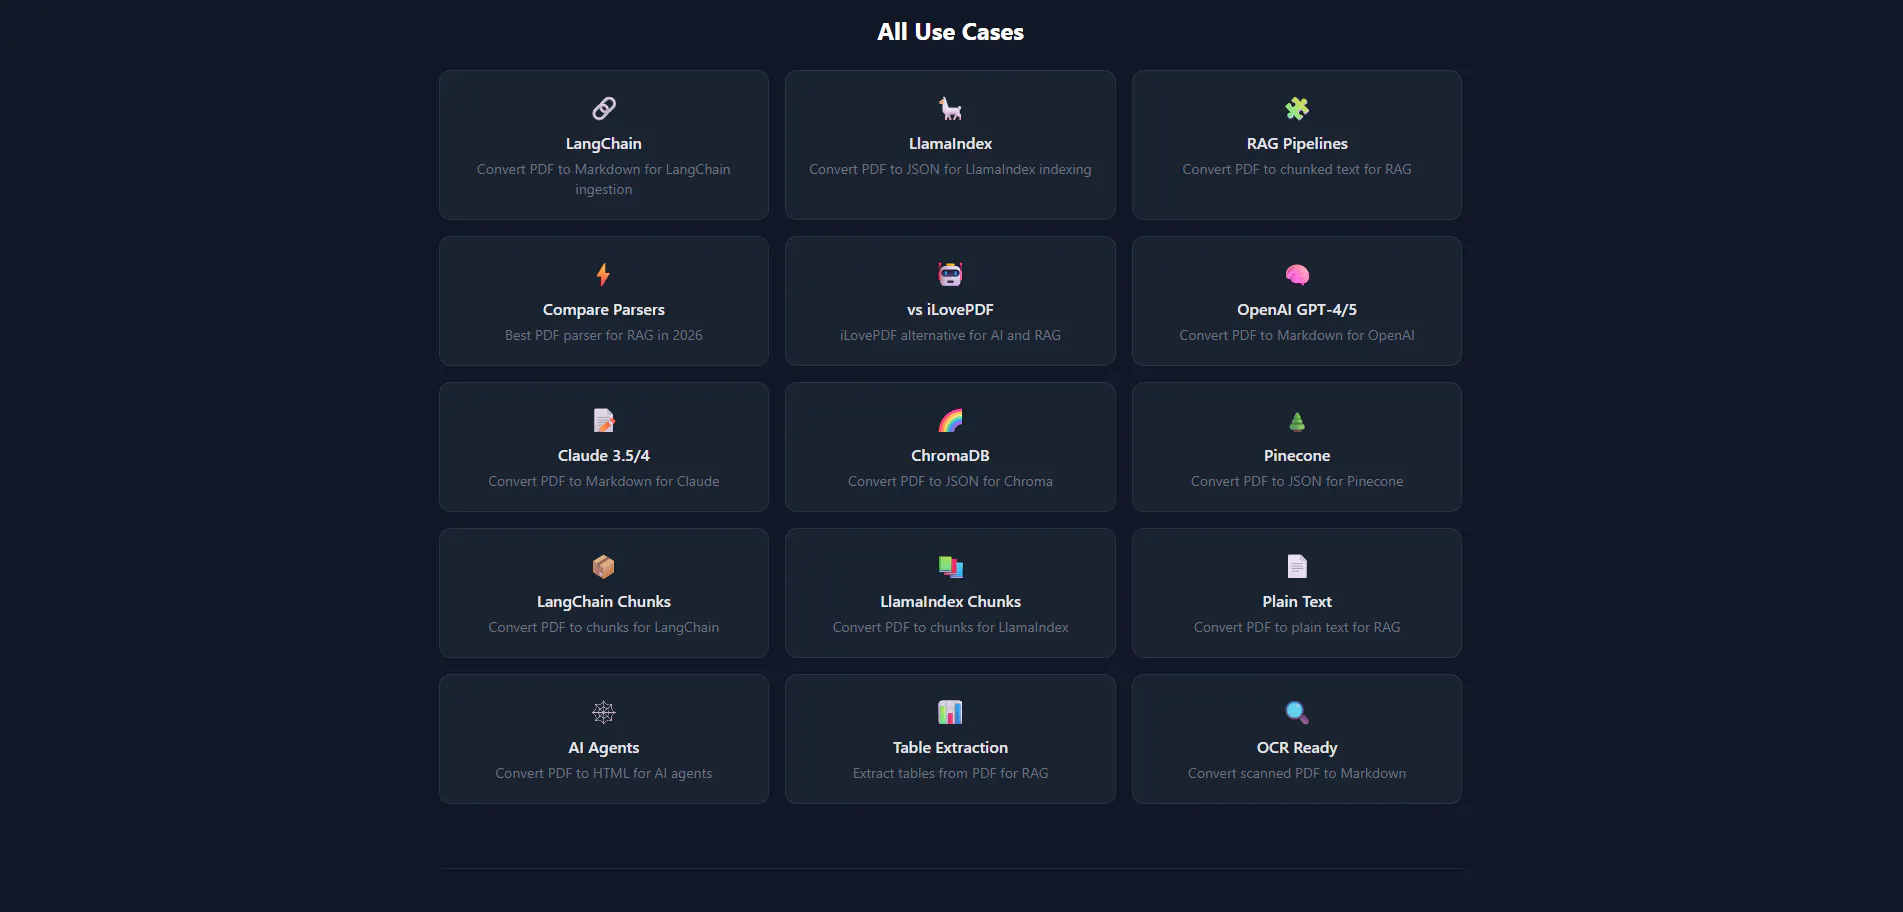The height and width of the screenshot is (912, 1903).
Task: Click 'Convert PDF to JSON for LlamaIndex indexing'
Action: coord(950,170)
